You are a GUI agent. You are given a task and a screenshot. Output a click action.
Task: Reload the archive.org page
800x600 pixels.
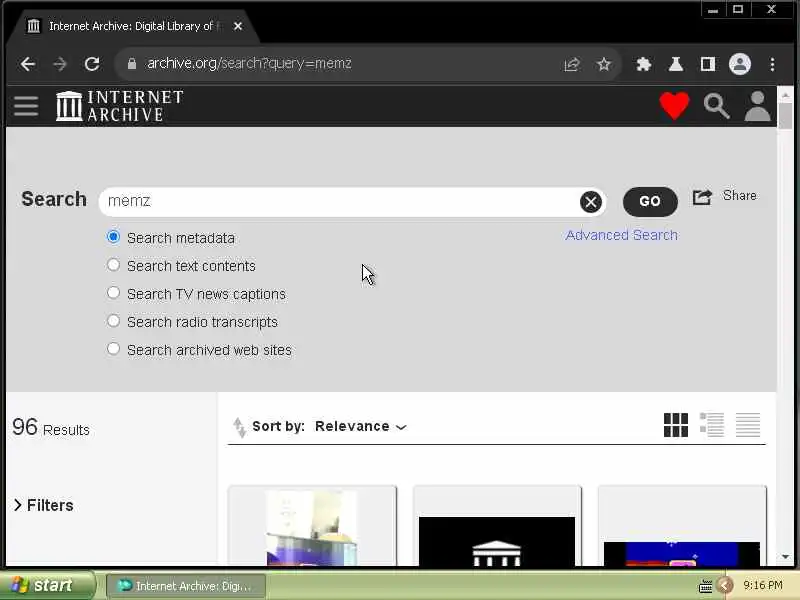(92, 64)
